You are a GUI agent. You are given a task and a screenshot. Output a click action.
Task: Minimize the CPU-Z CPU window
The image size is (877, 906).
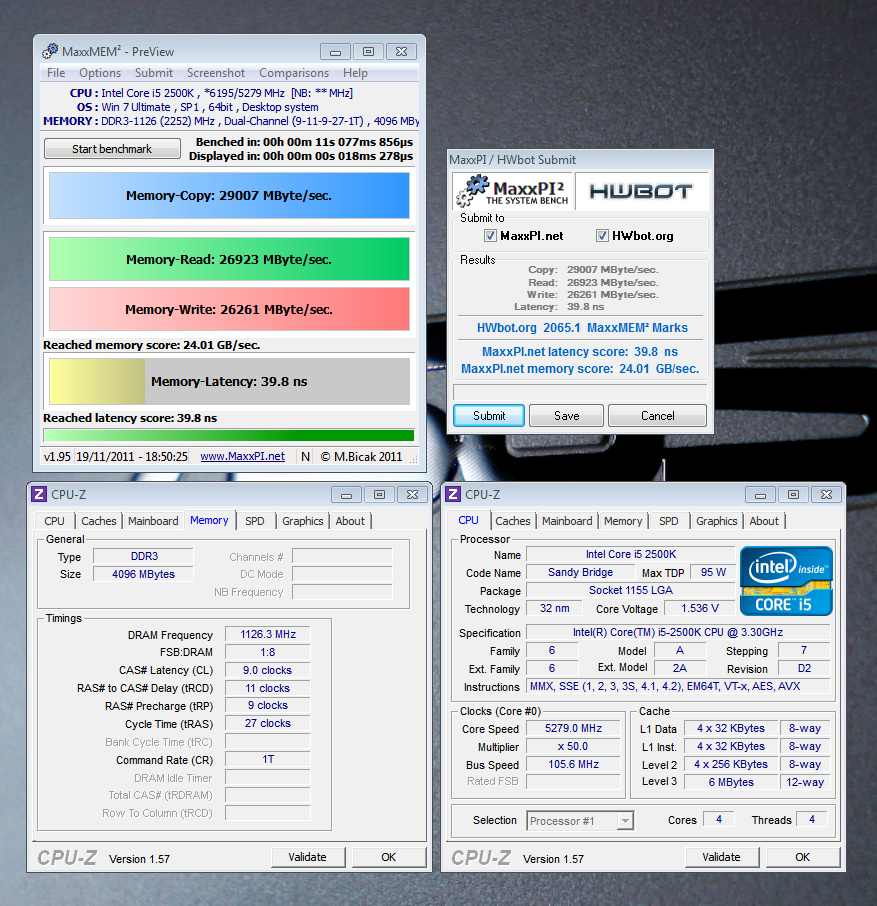click(x=760, y=495)
